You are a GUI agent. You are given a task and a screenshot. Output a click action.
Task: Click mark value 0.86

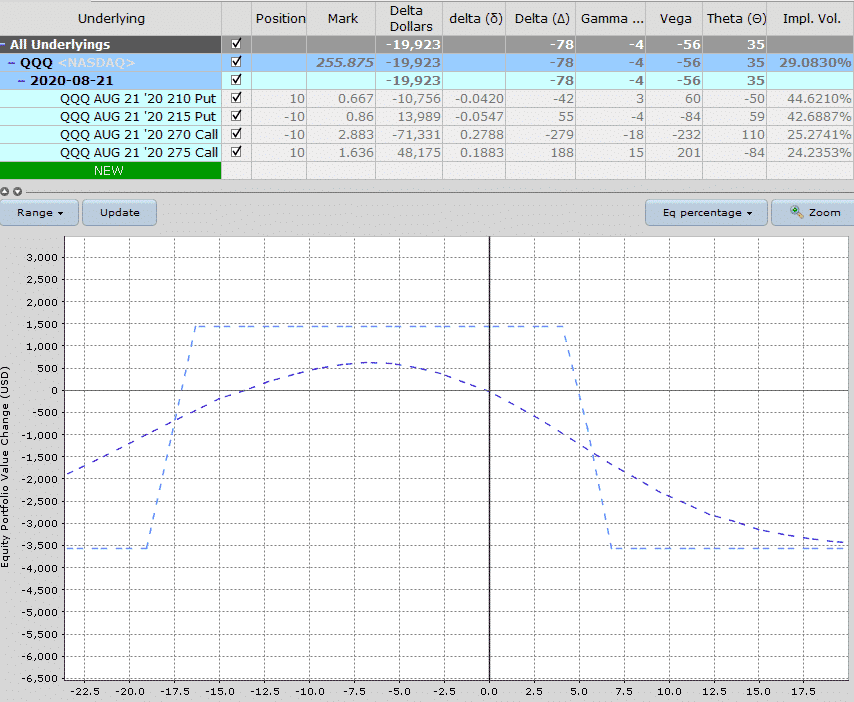pyautogui.click(x=360, y=117)
